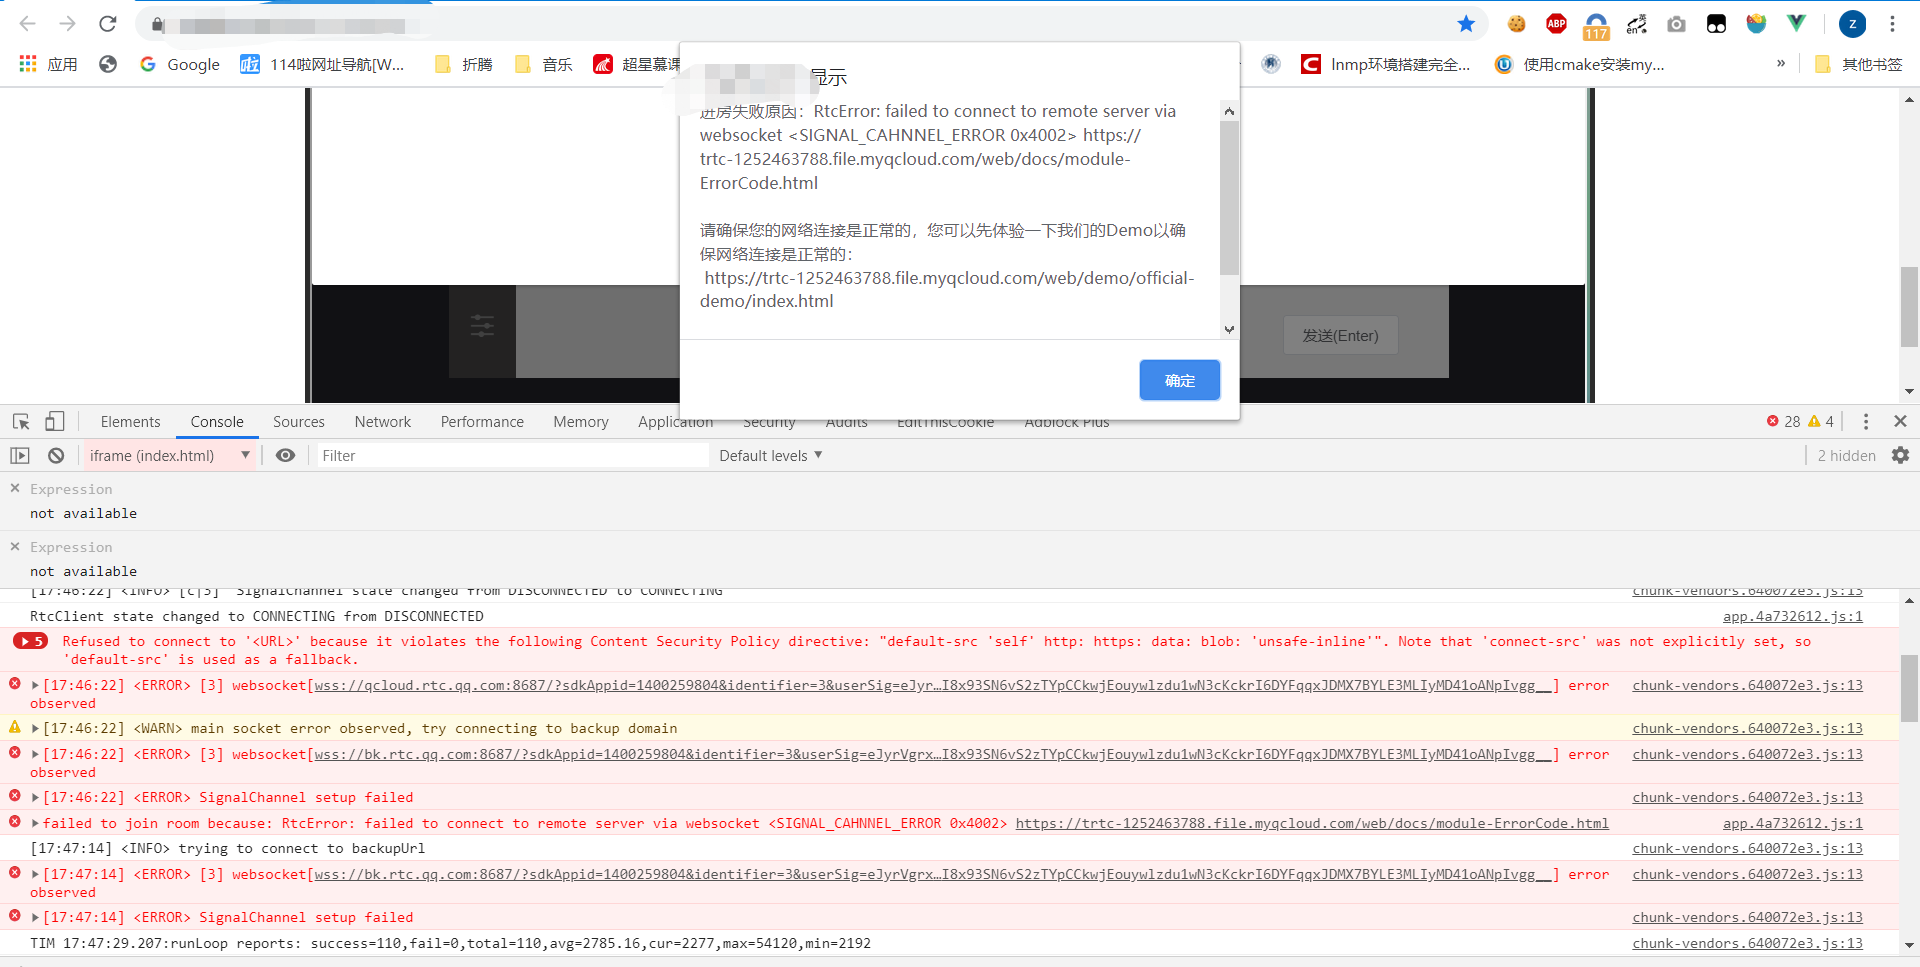Image resolution: width=1920 pixels, height=967 pixels.
Task: Open the chunk-vendors.640072e3.js:13 source link
Action: pos(1746,685)
